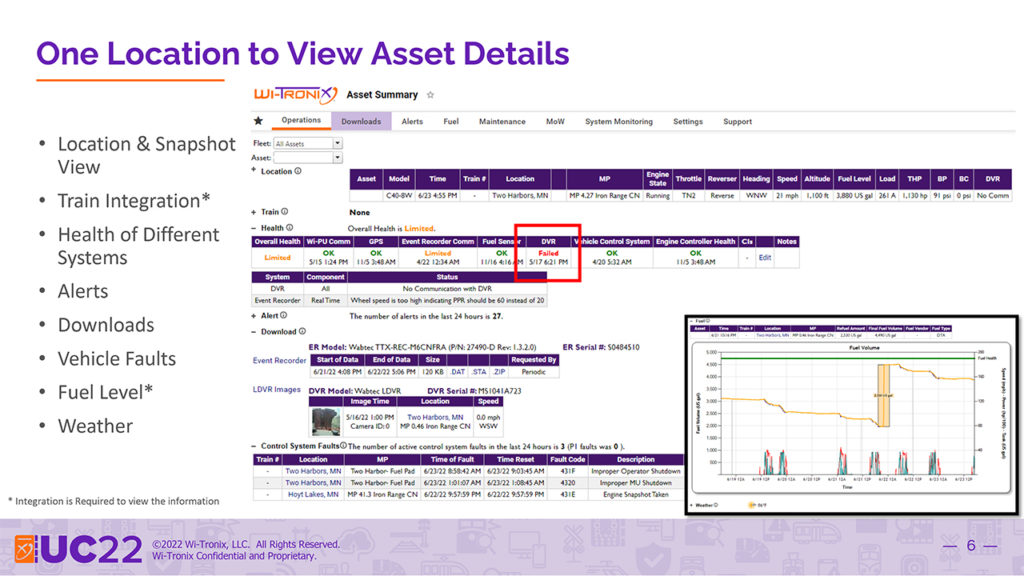This screenshot has height=576, width=1024.
Task: Open the Asset dropdown selector
Action: coord(308,158)
